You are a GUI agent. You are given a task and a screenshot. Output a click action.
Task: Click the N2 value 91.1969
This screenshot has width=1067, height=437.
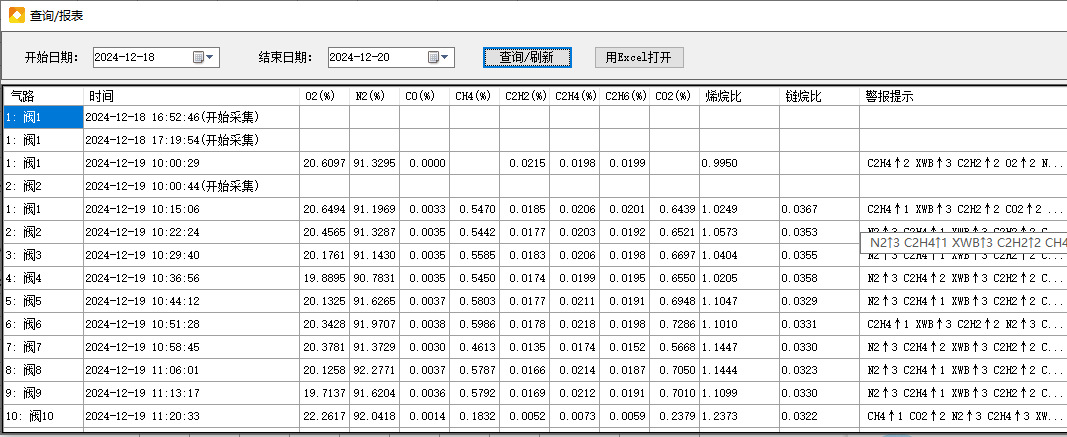(374, 209)
